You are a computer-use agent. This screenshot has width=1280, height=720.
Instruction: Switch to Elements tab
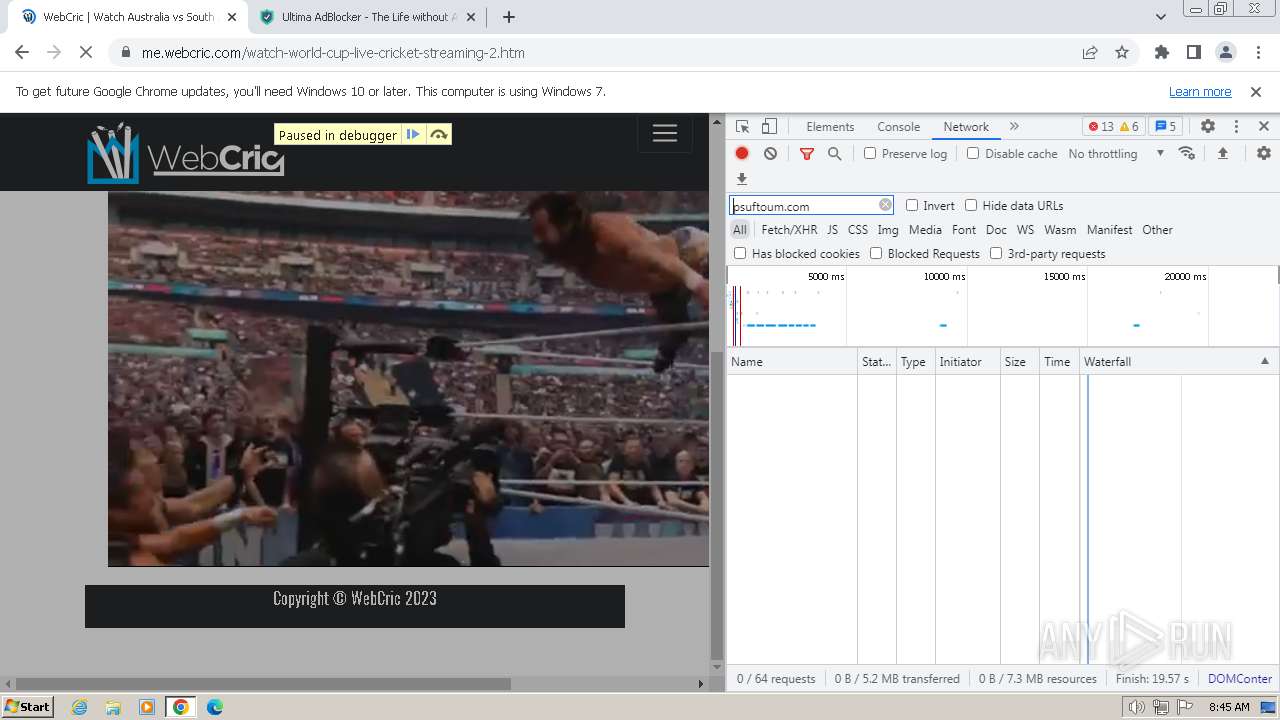(x=830, y=126)
